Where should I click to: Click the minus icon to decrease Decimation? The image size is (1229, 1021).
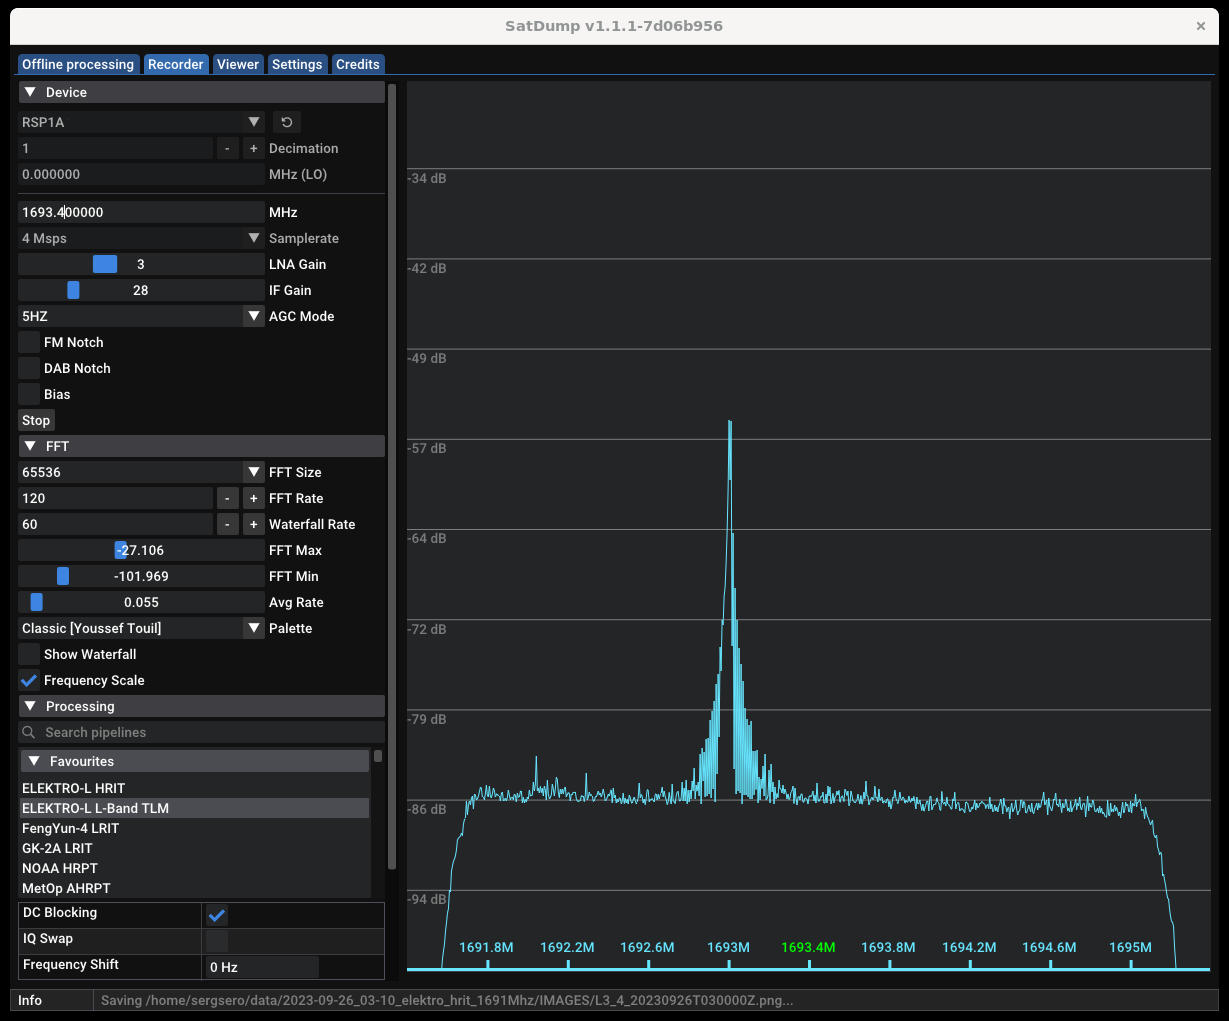pos(227,147)
